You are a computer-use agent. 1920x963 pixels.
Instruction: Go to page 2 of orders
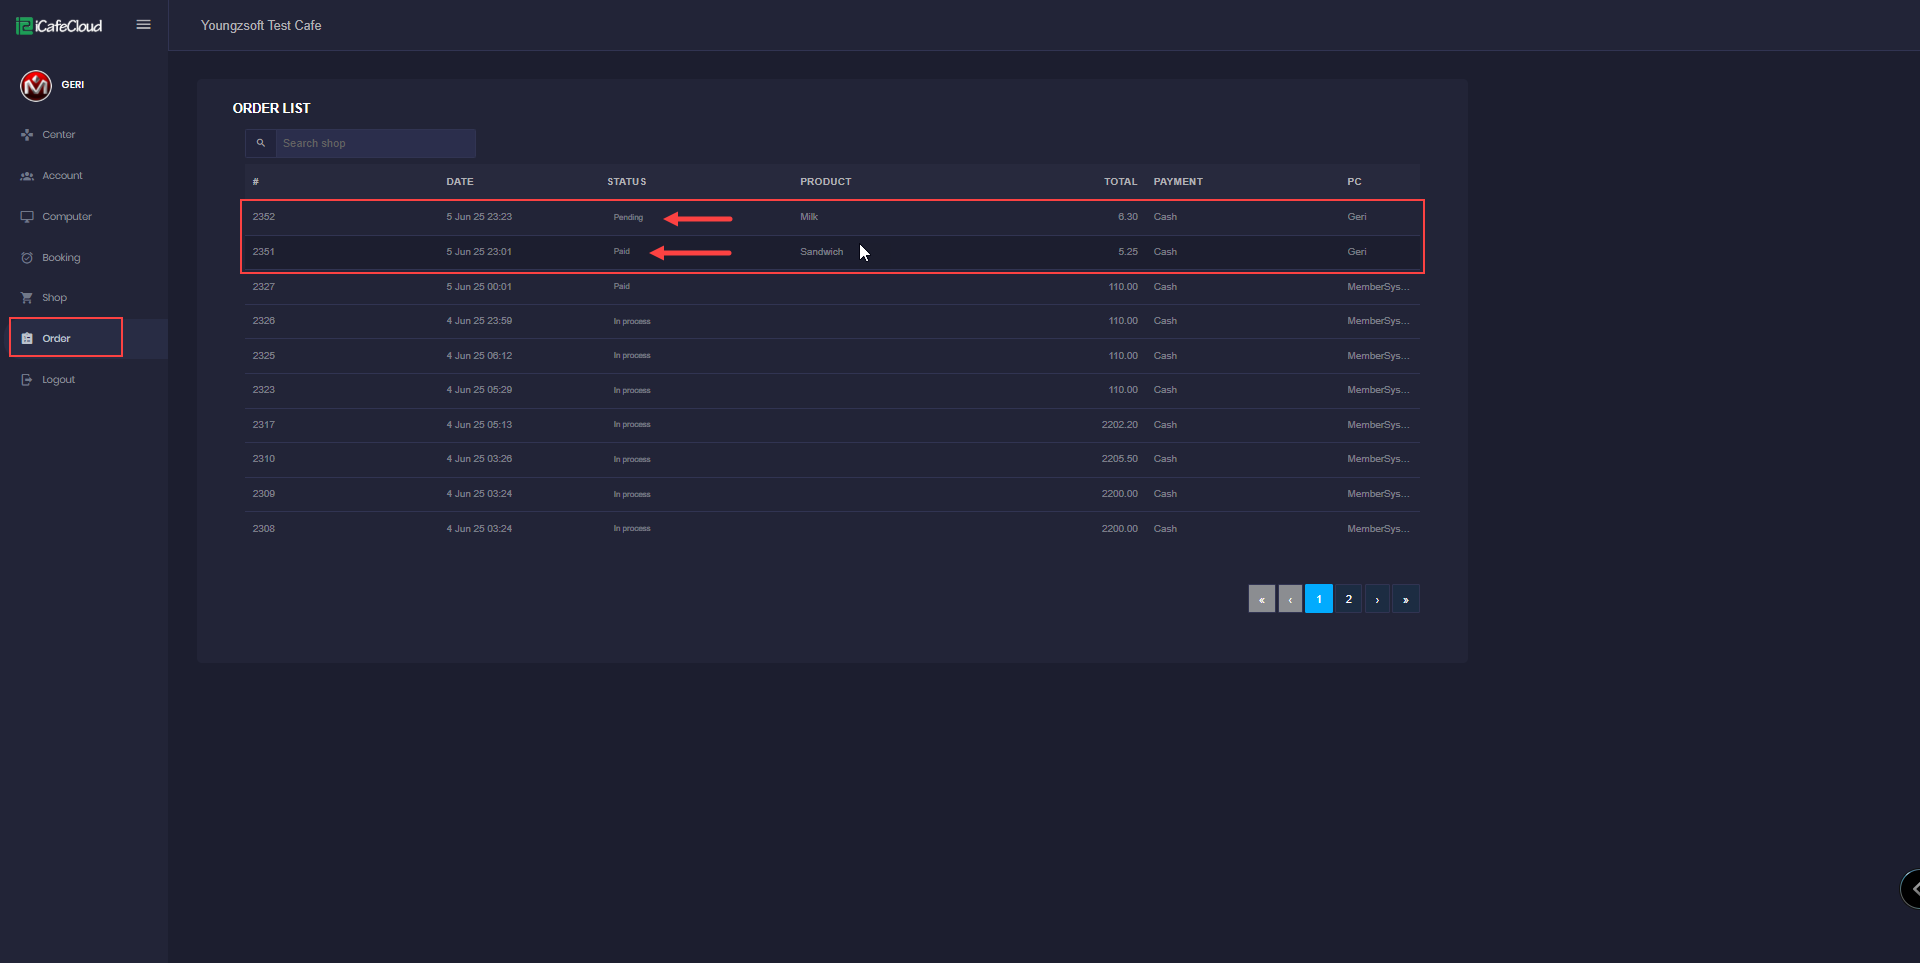tap(1348, 599)
